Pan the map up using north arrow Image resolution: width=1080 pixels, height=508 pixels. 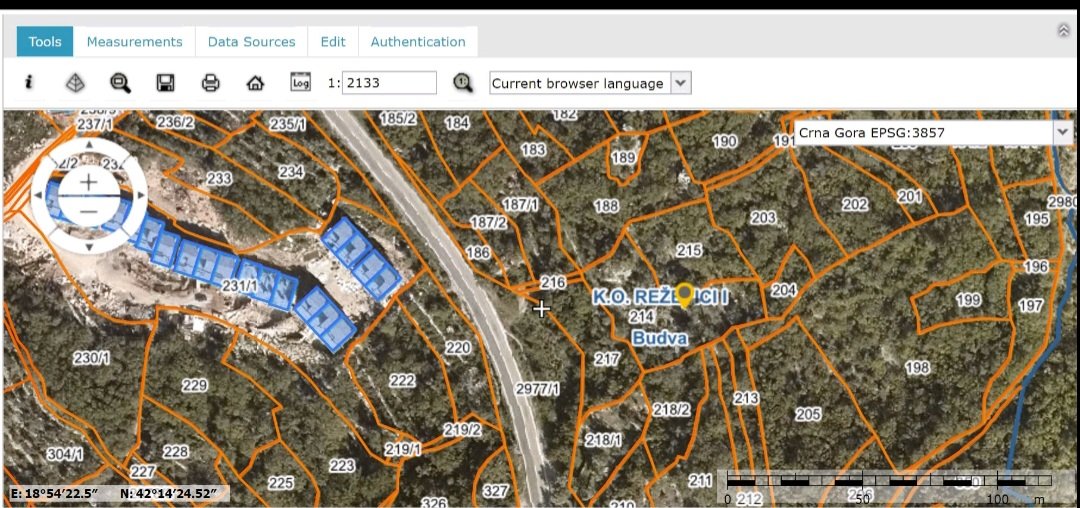89,147
